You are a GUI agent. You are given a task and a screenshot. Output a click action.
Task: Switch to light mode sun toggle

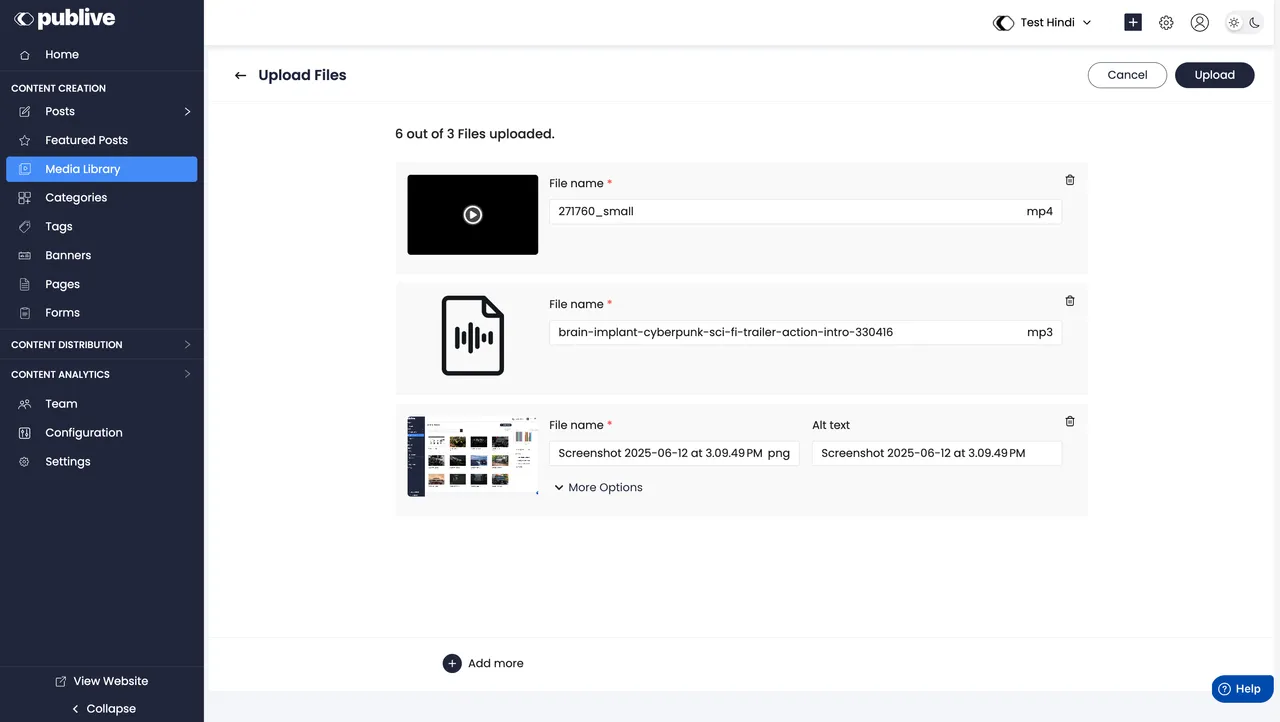1235,23
